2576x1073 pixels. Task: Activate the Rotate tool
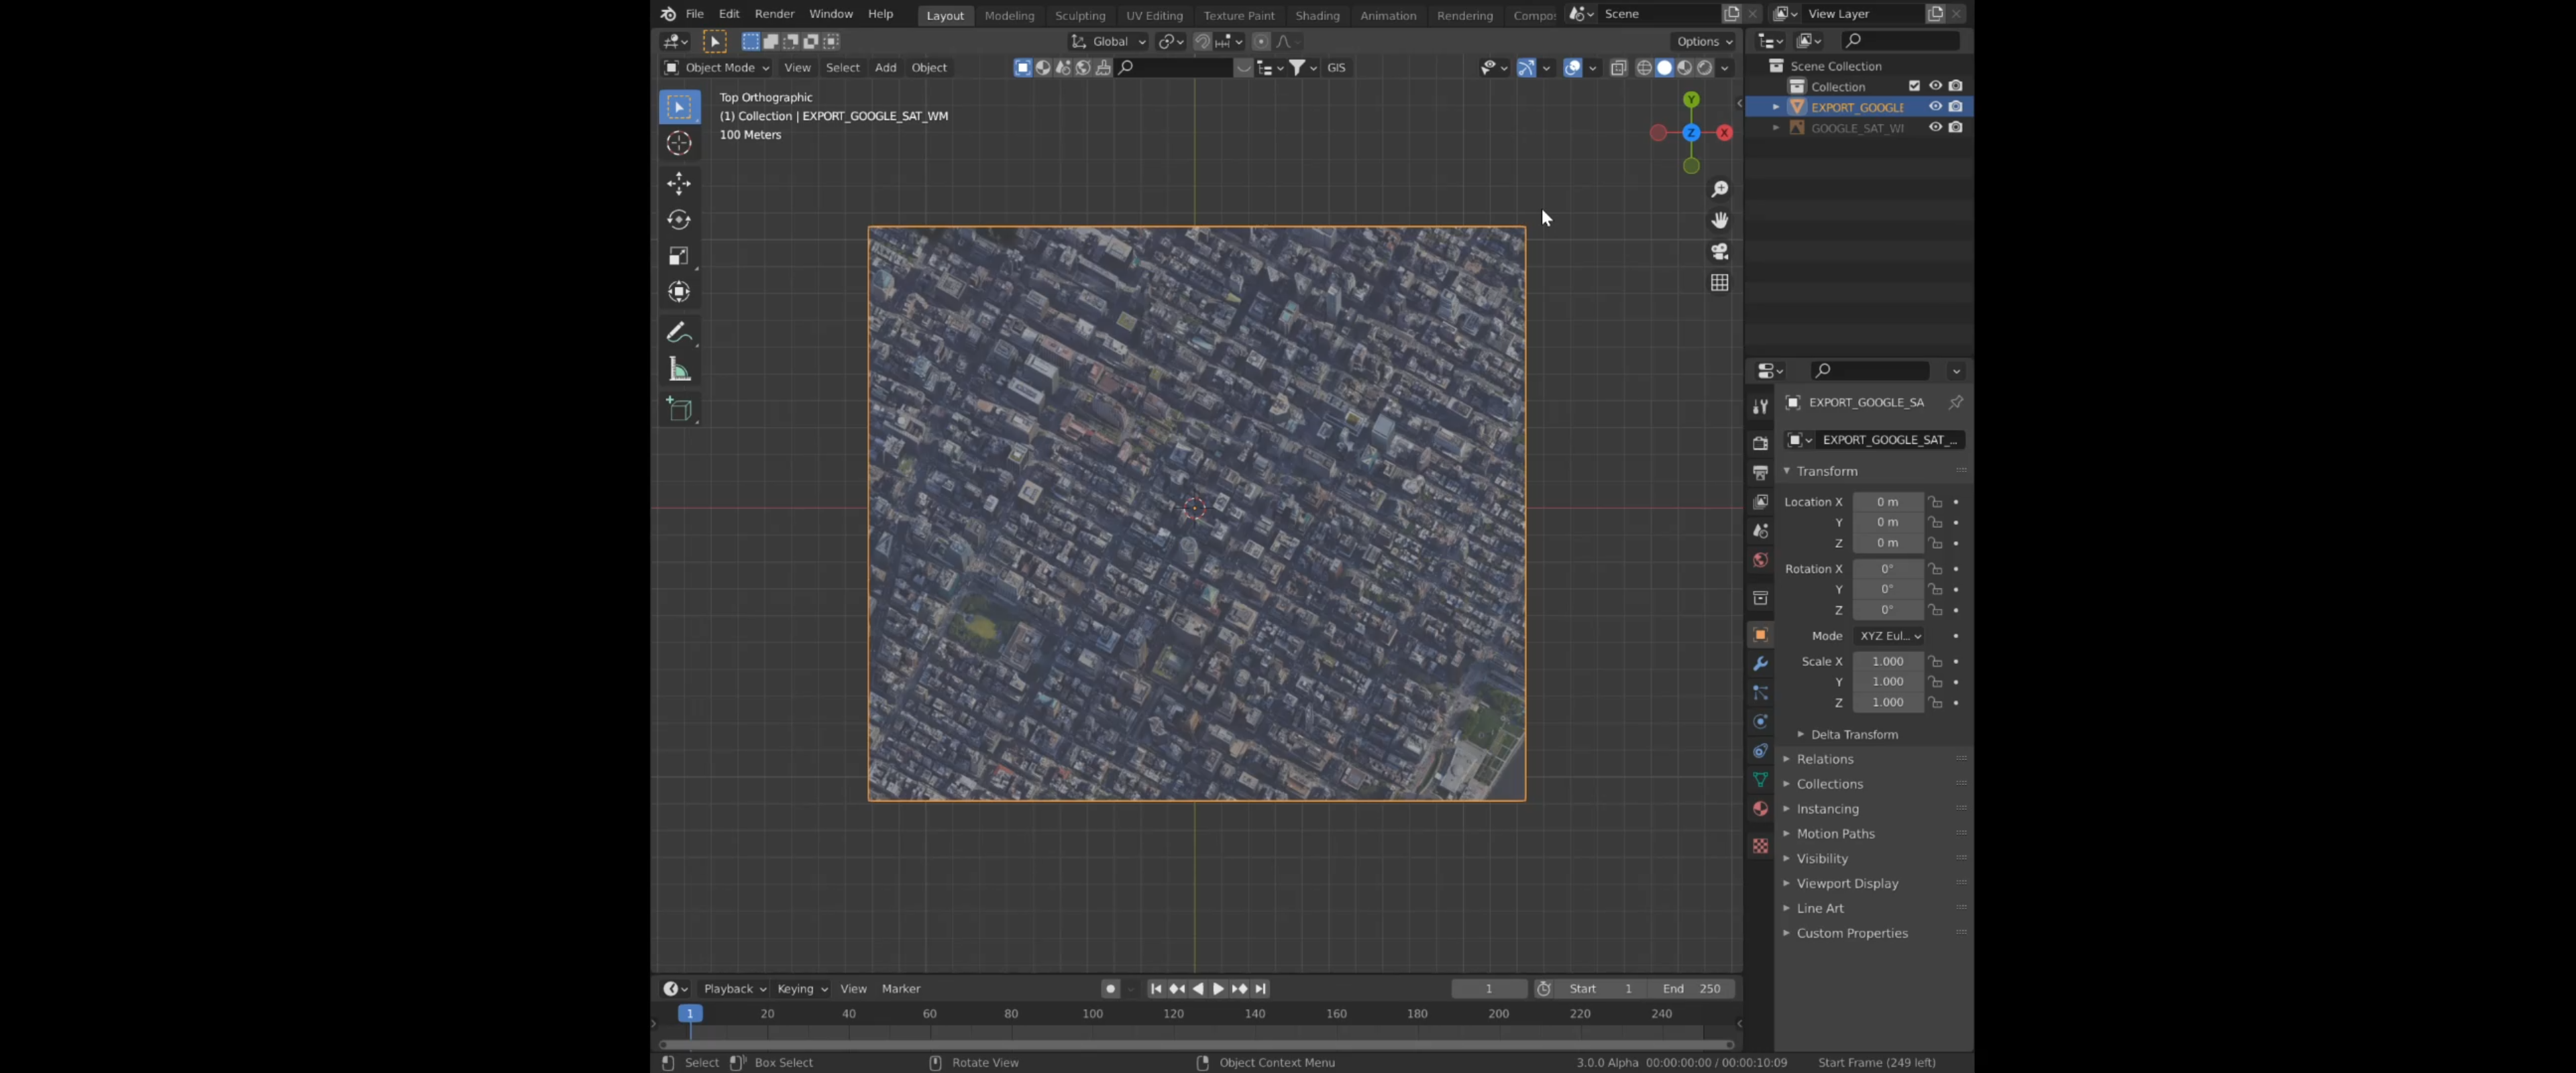point(679,219)
